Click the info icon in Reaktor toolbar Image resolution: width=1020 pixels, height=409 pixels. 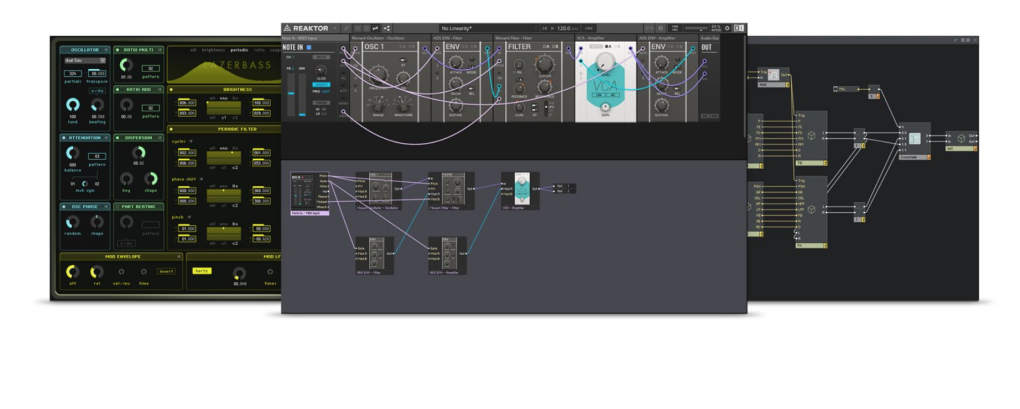point(660,28)
